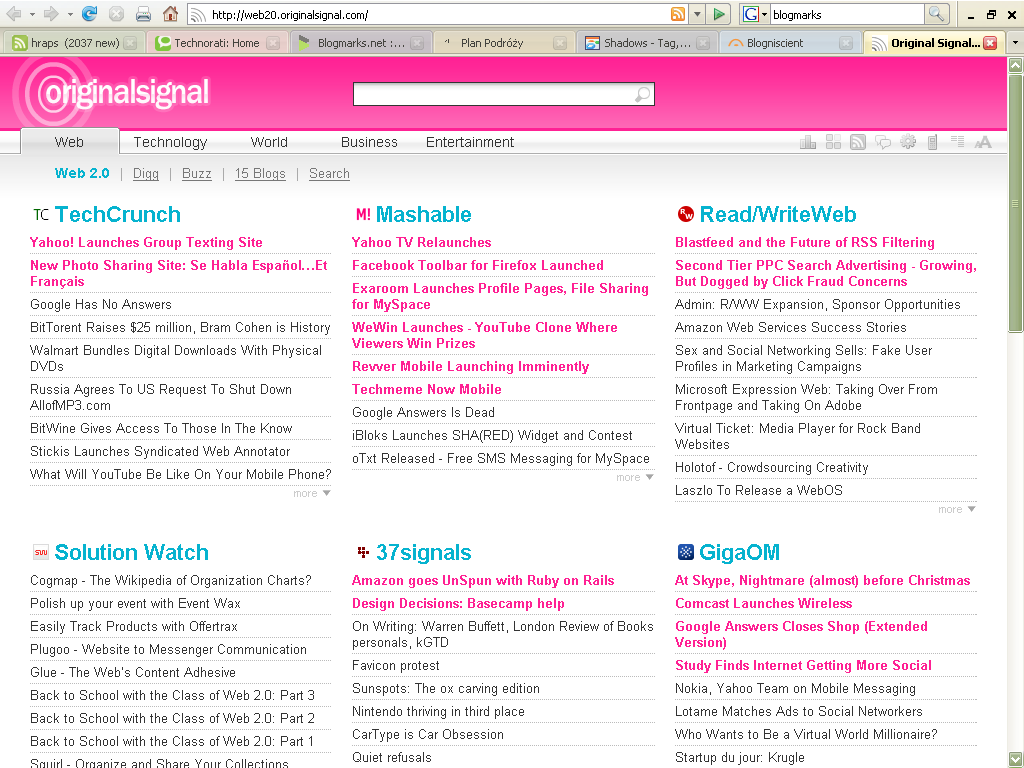
Task: Open the 15 Blogs link
Action: 260,174
